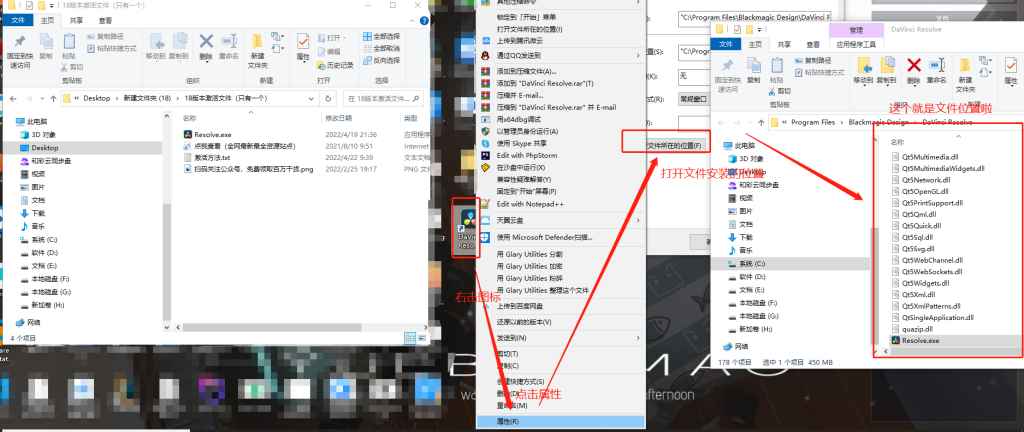This screenshot has height=432, width=1024.
Task: Click the help icon in left Explorer
Action: tap(421, 18)
